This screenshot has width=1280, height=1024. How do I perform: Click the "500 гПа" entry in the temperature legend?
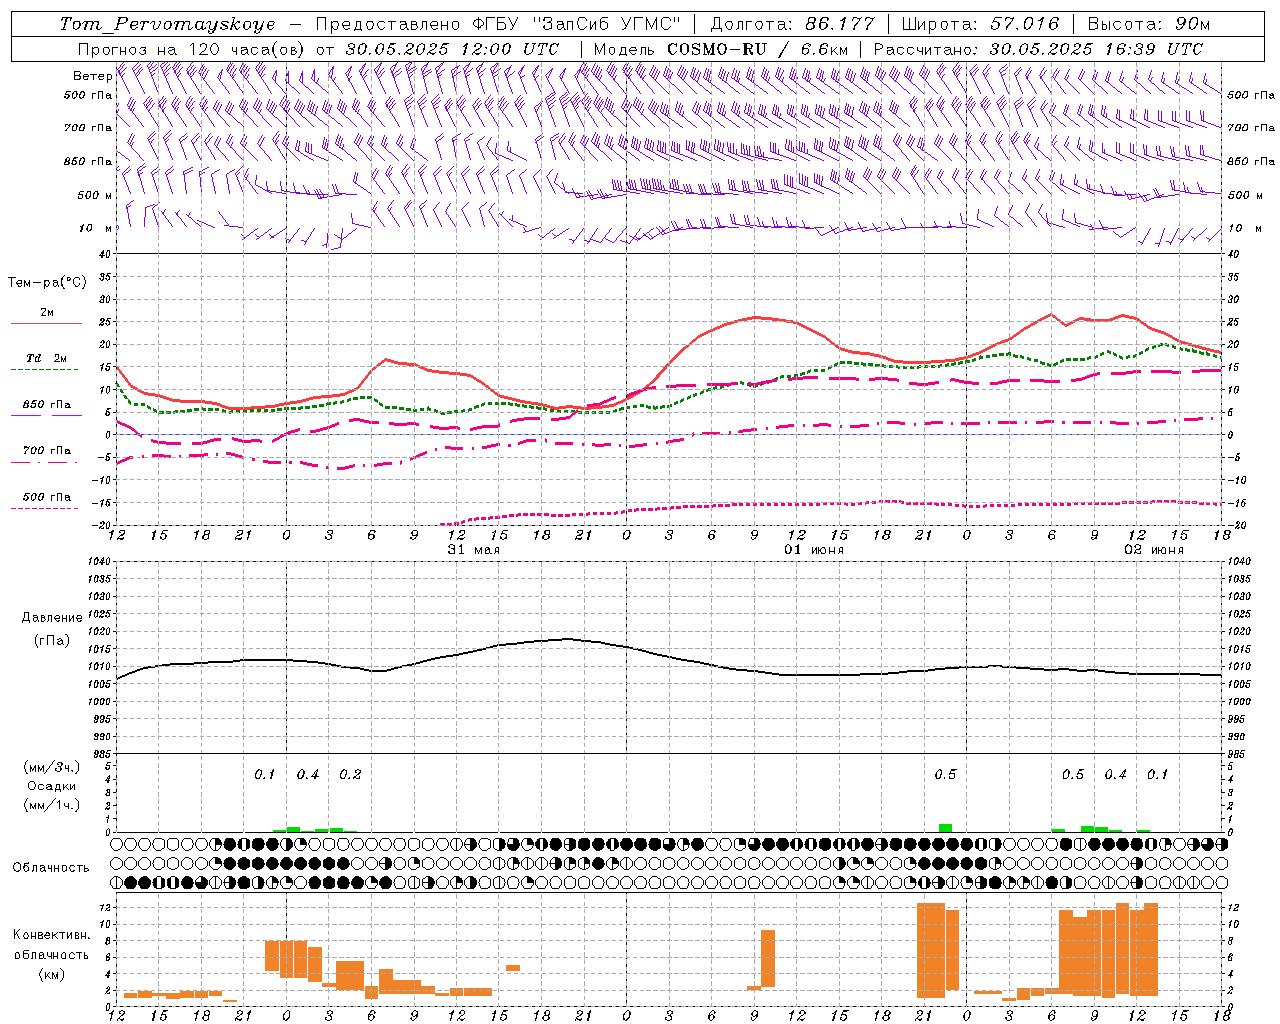[x=46, y=497]
